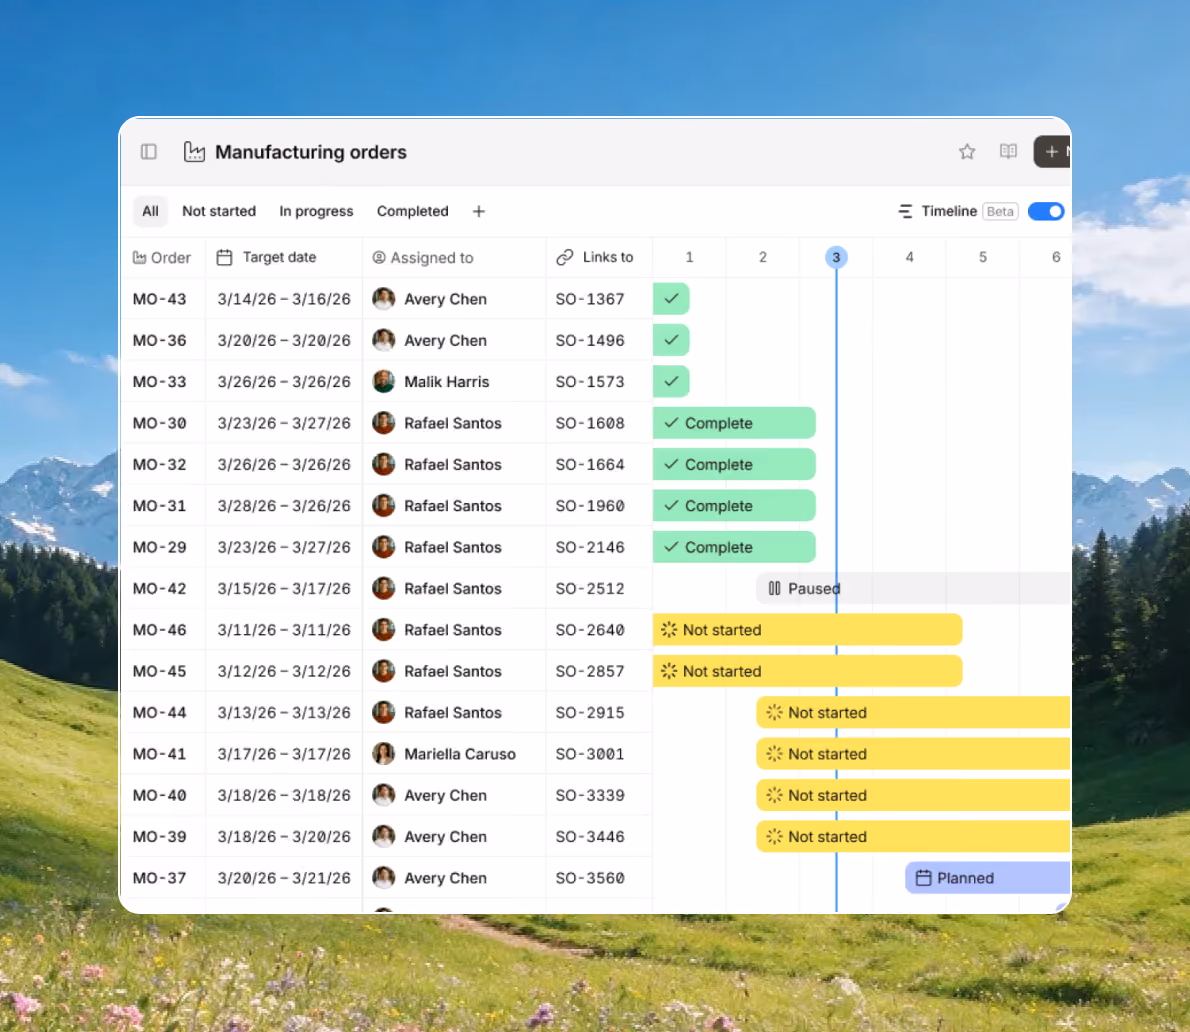Click day 5 in timeline header
Image resolution: width=1190 pixels, height=1032 pixels.
[983, 257]
